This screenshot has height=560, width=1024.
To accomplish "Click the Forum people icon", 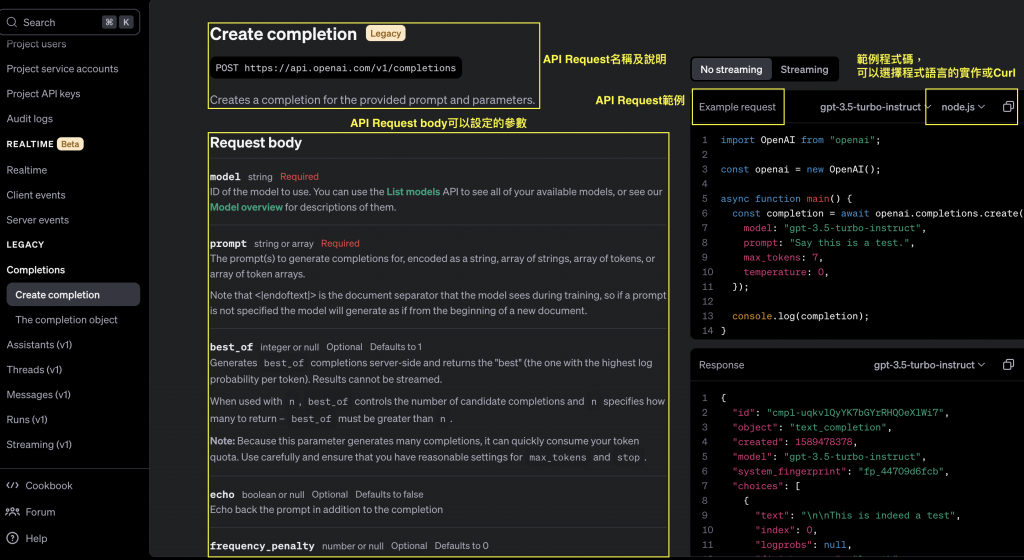I will tap(12, 512).
